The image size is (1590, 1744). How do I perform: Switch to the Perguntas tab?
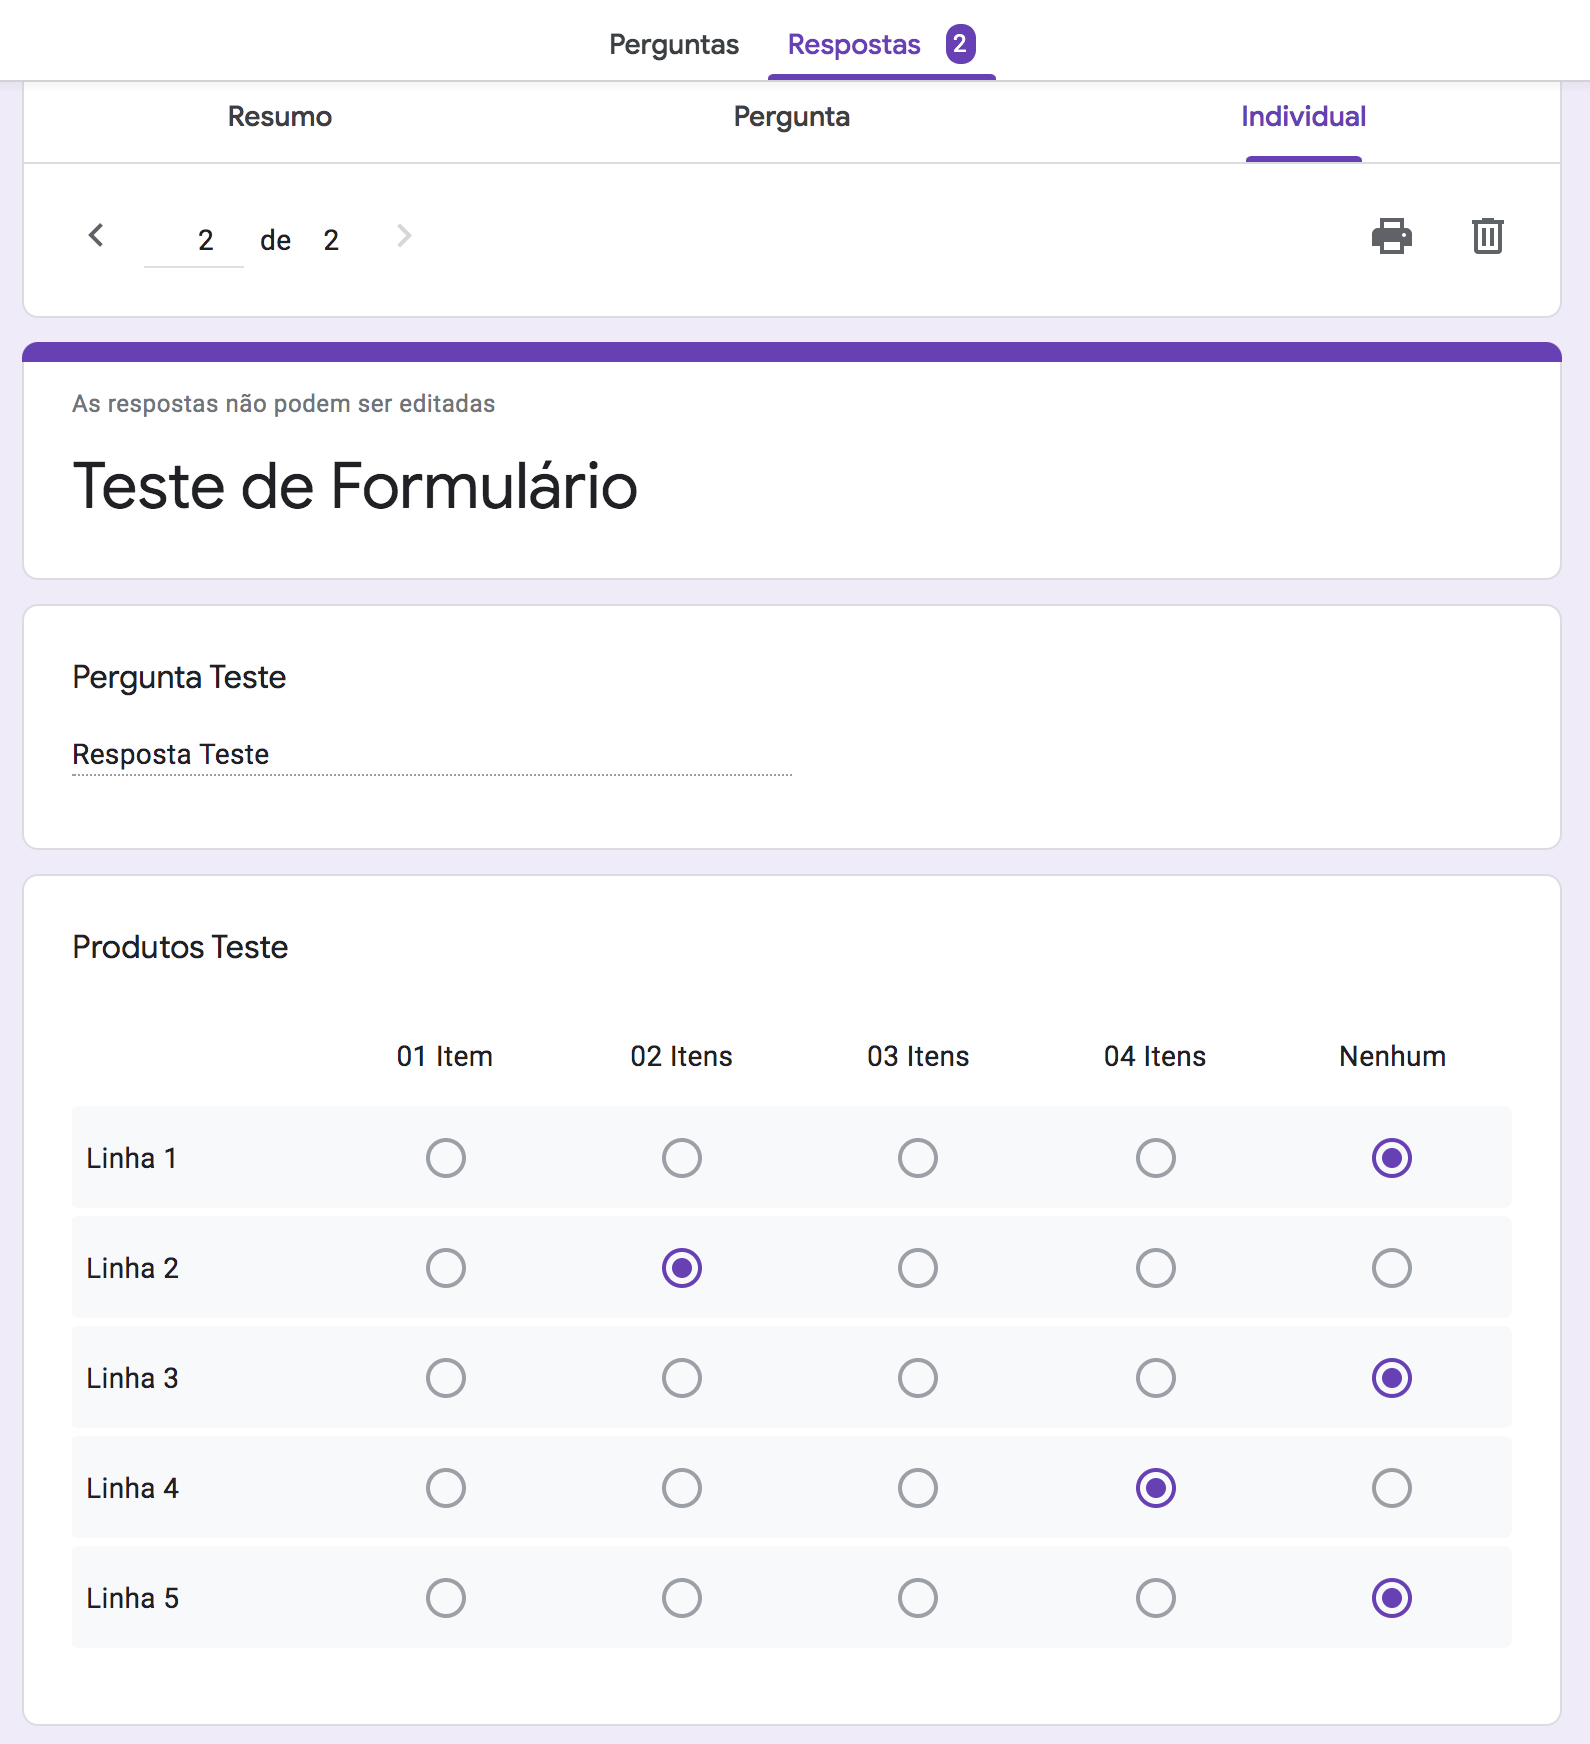(673, 44)
